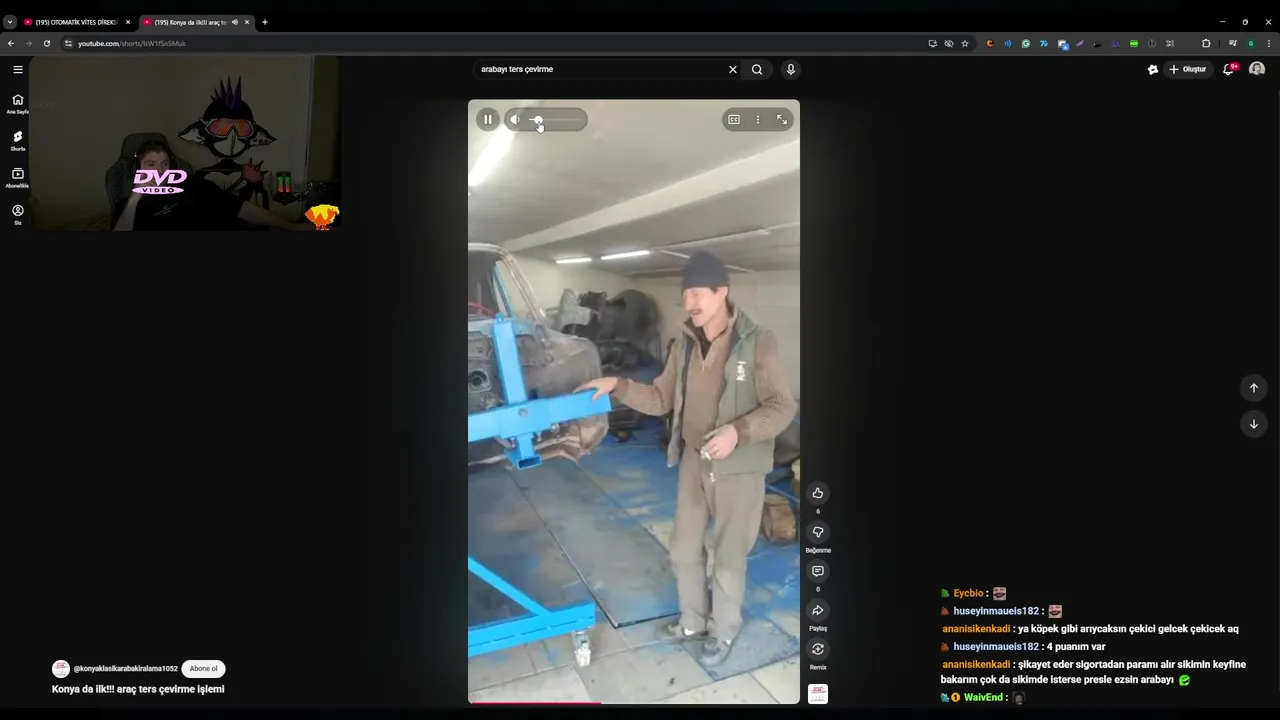Open the YouTube hamburger guide menu
Screen dimensions: 1280x720
click(x=18, y=69)
